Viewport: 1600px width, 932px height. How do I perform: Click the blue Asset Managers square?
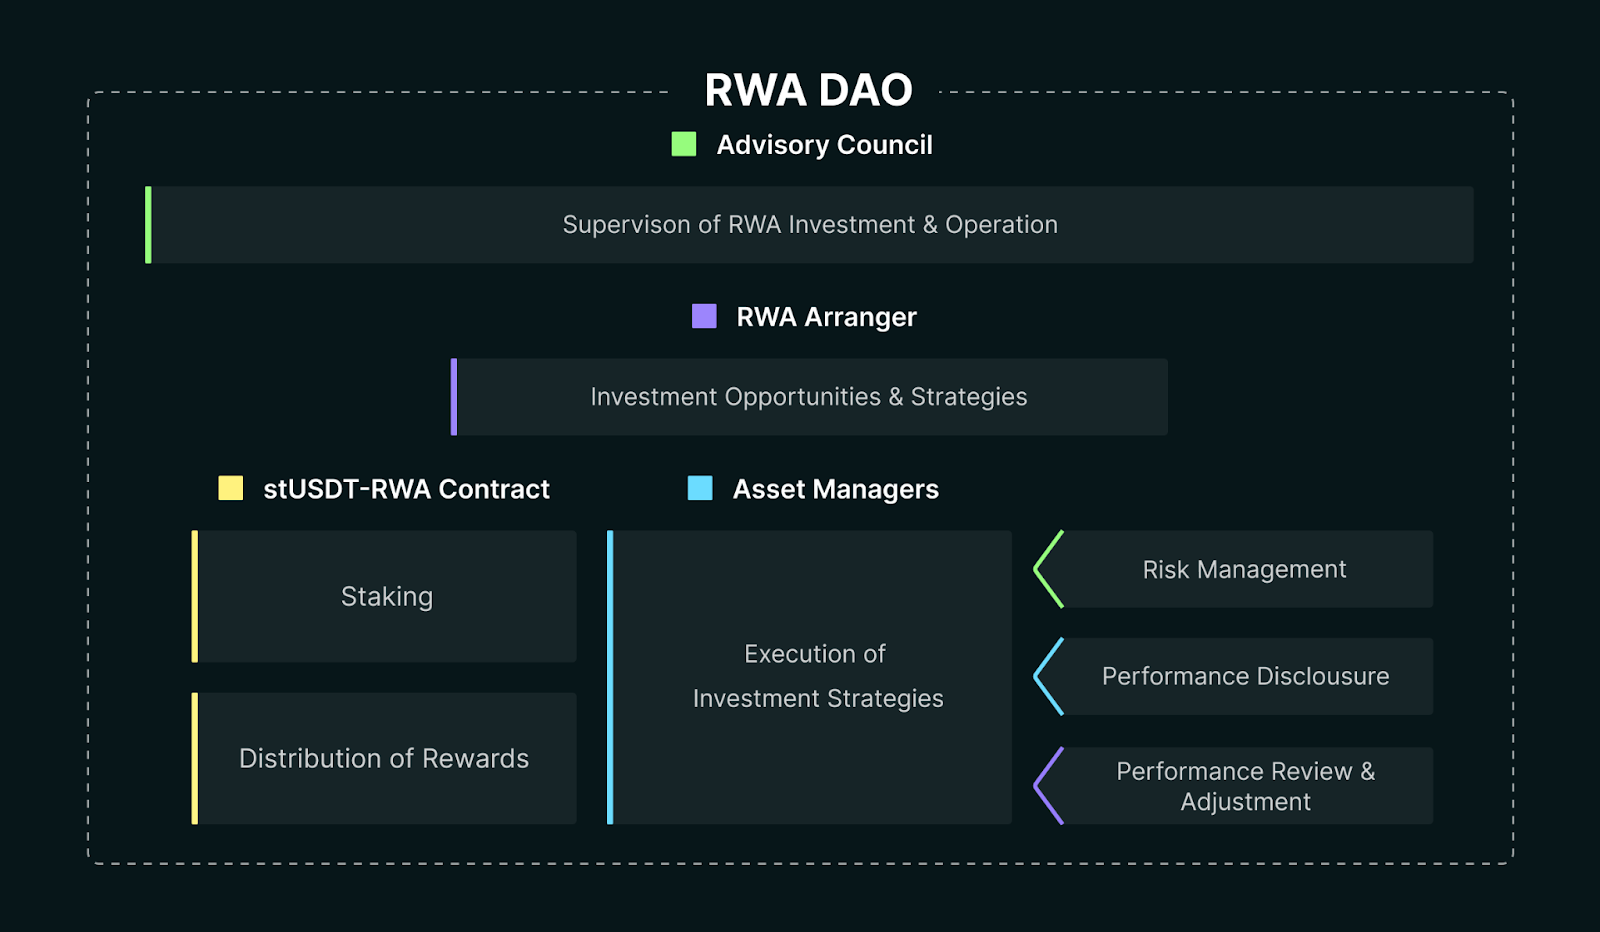(700, 488)
